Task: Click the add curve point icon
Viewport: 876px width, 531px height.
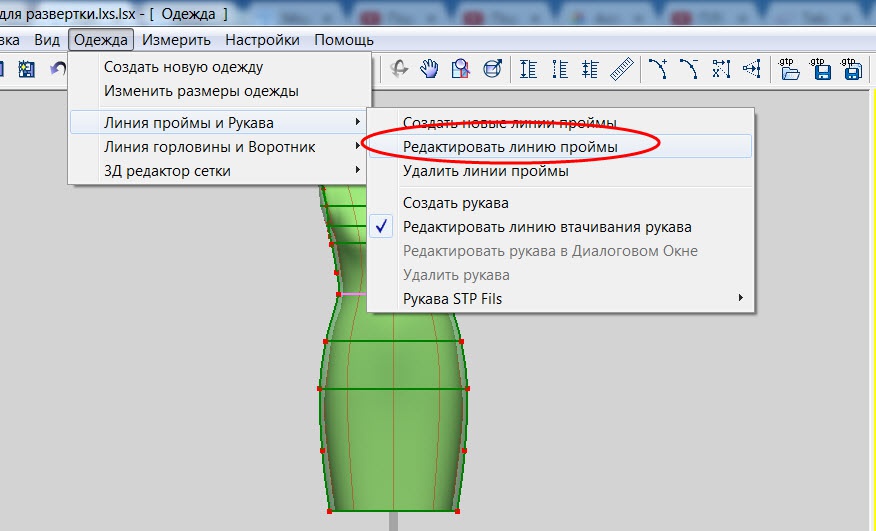Action: [658, 69]
